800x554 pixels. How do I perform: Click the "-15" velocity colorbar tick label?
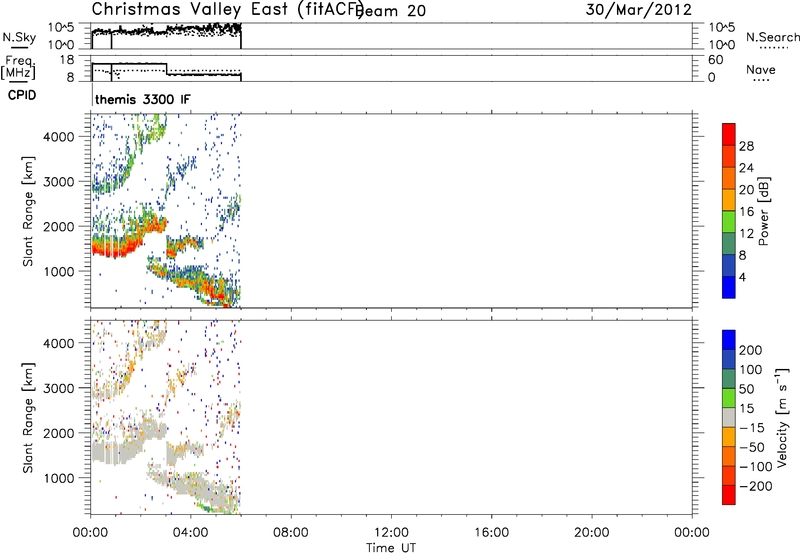point(752,428)
